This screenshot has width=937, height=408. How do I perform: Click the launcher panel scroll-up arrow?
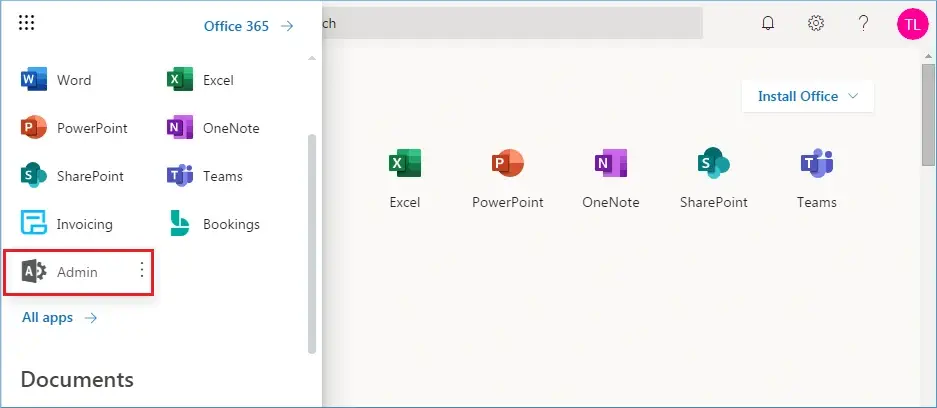[311, 58]
